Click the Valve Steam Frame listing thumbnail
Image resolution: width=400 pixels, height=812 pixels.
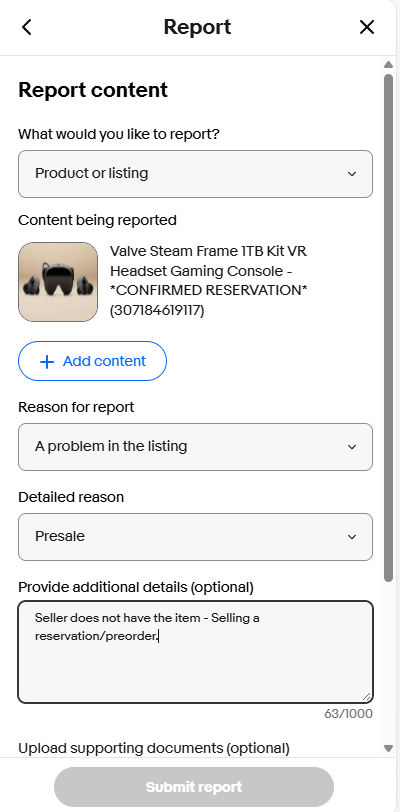pyautogui.click(x=58, y=282)
